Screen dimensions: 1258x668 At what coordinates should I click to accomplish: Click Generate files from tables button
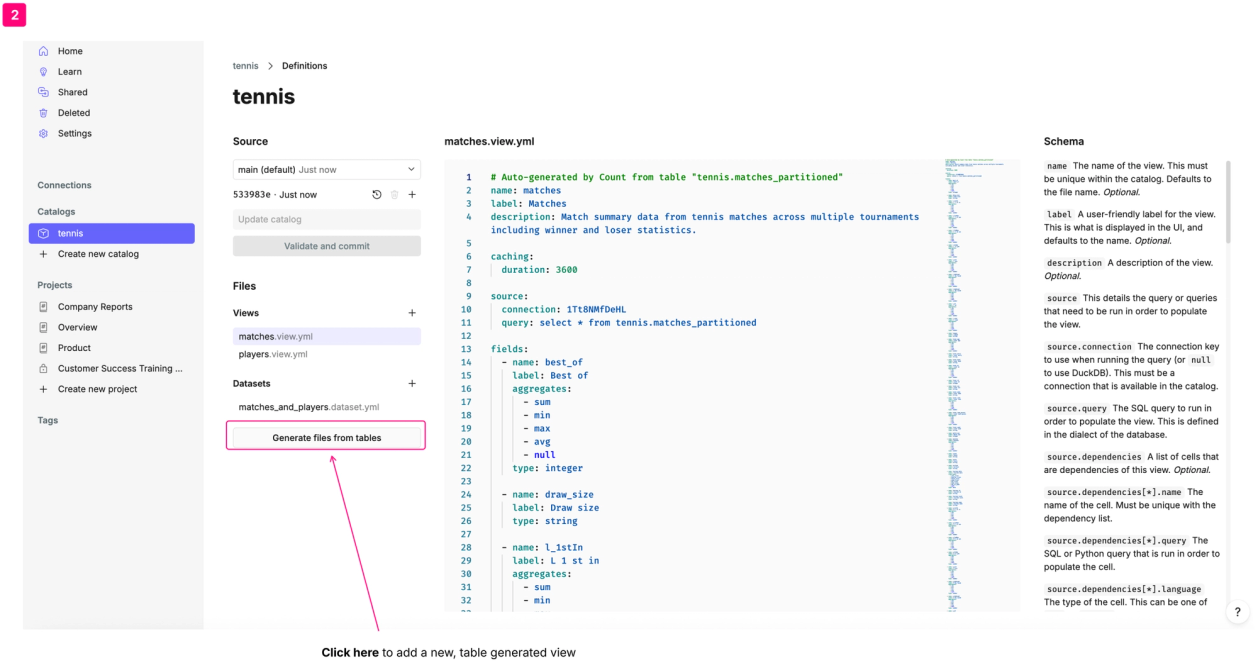[x=327, y=438]
